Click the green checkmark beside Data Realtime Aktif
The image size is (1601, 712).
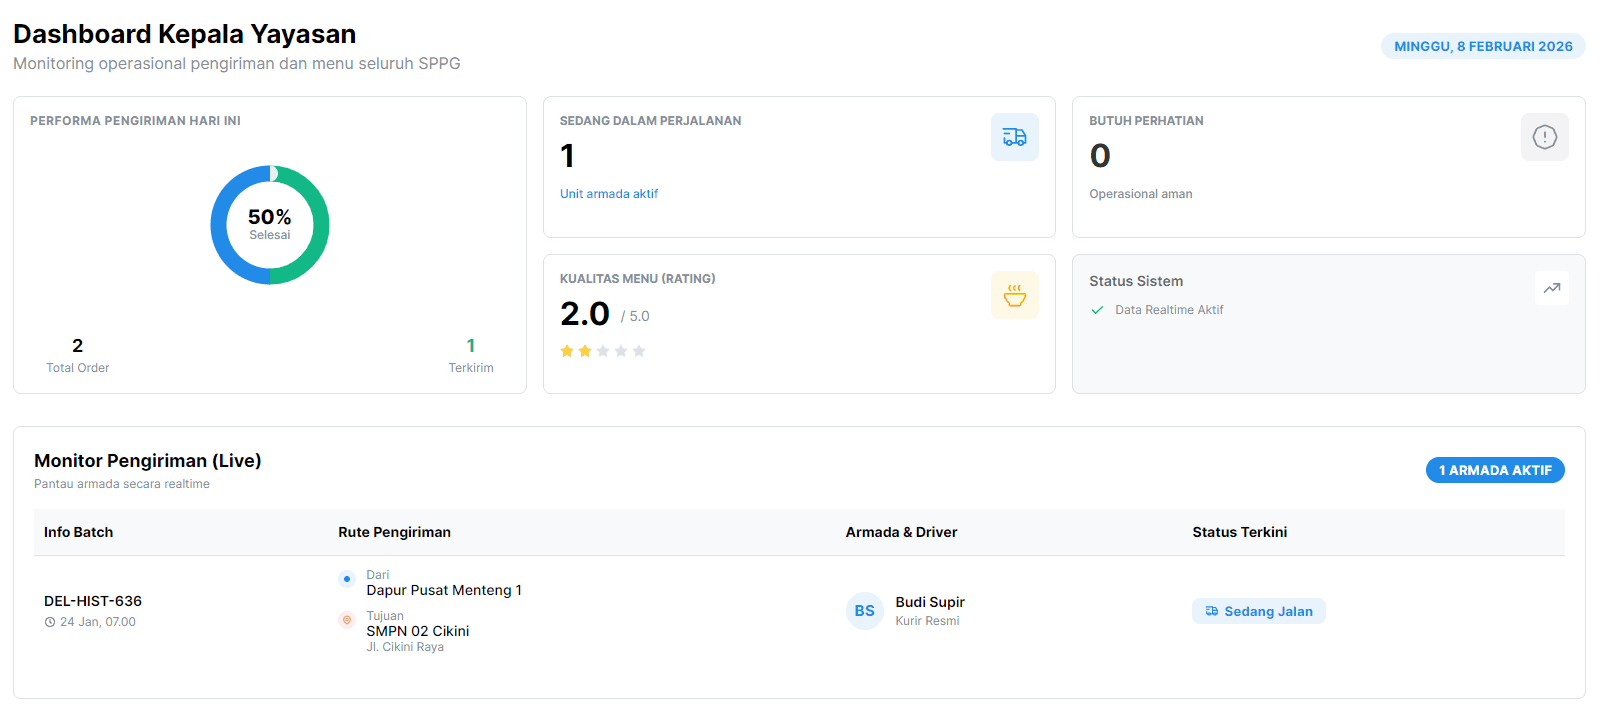coord(1097,310)
